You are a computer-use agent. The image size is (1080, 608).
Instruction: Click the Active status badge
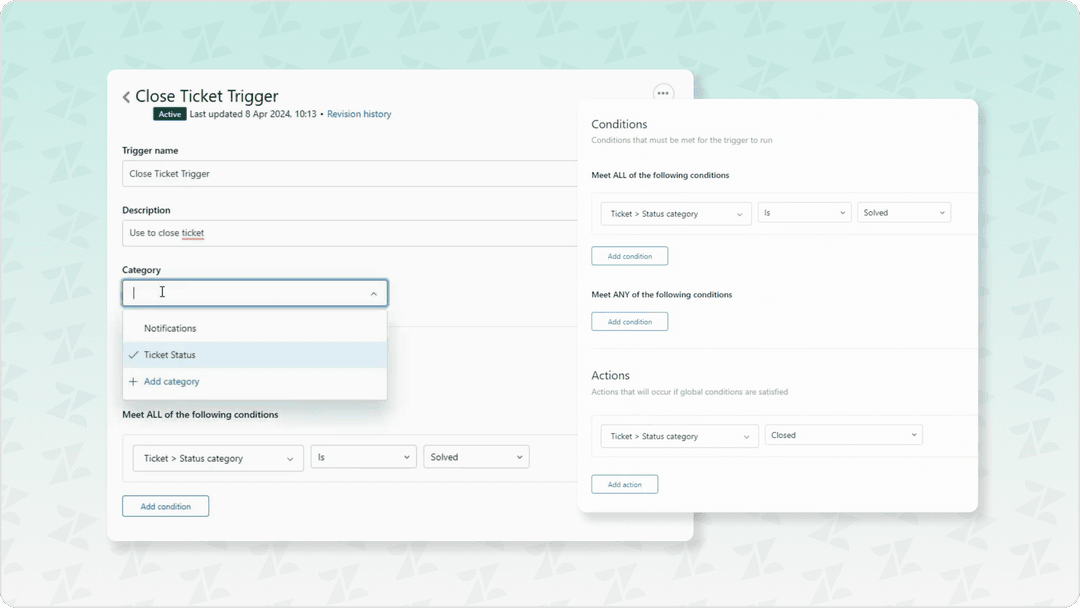point(169,114)
